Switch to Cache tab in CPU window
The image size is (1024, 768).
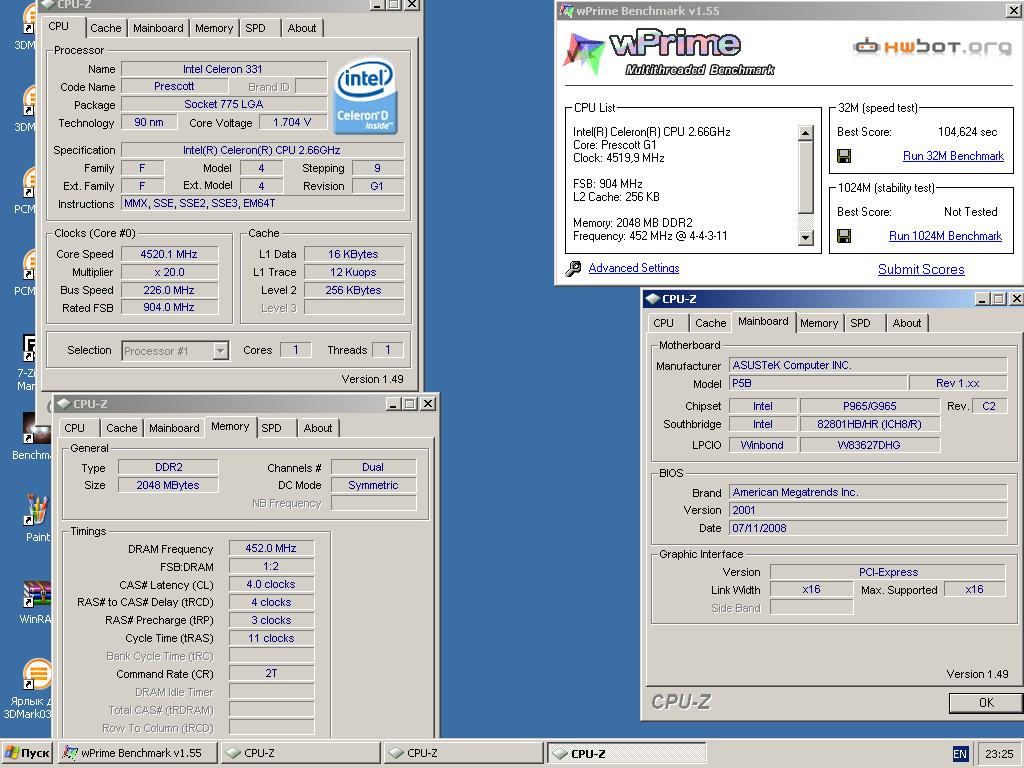click(105, 28)
